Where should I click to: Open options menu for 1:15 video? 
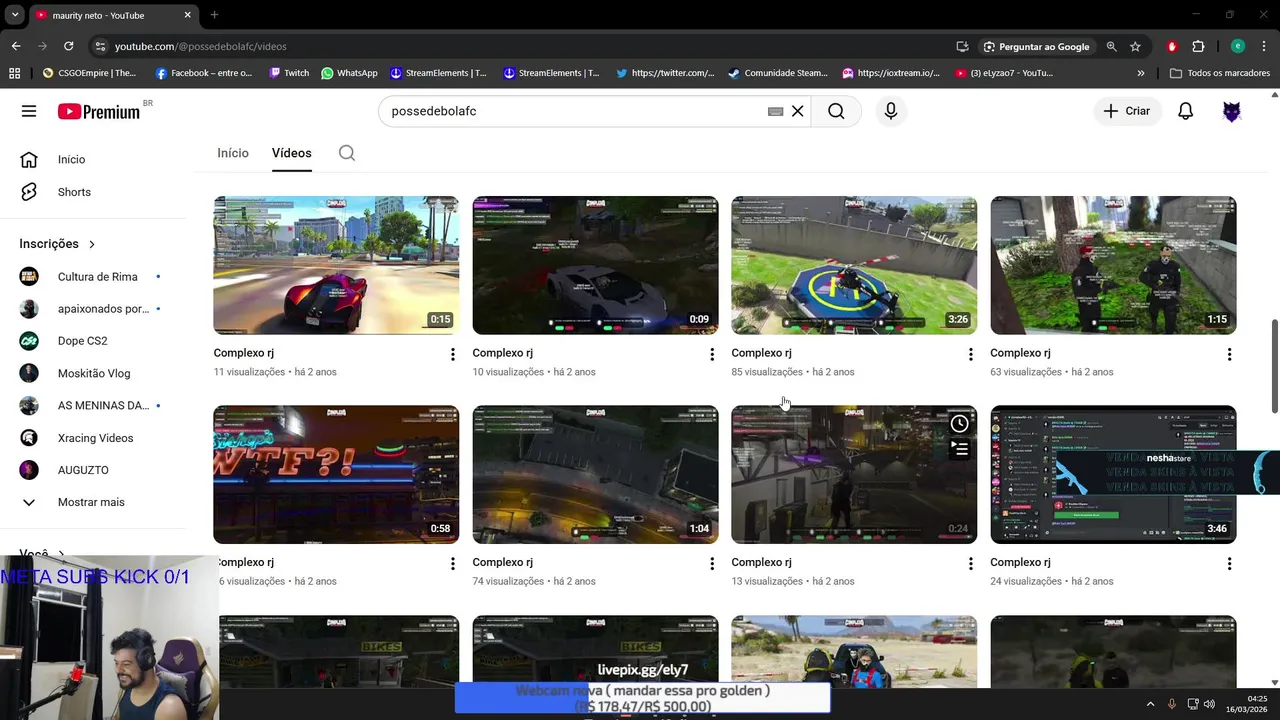1229,354
